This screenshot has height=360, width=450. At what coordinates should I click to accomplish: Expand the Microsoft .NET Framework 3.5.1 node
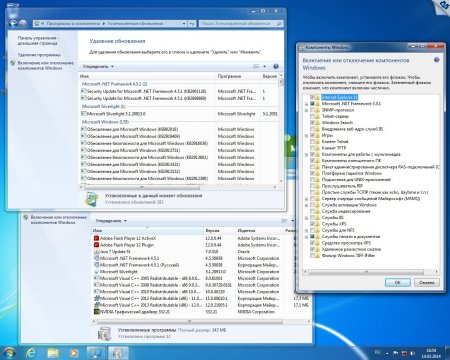coord(306,104)
